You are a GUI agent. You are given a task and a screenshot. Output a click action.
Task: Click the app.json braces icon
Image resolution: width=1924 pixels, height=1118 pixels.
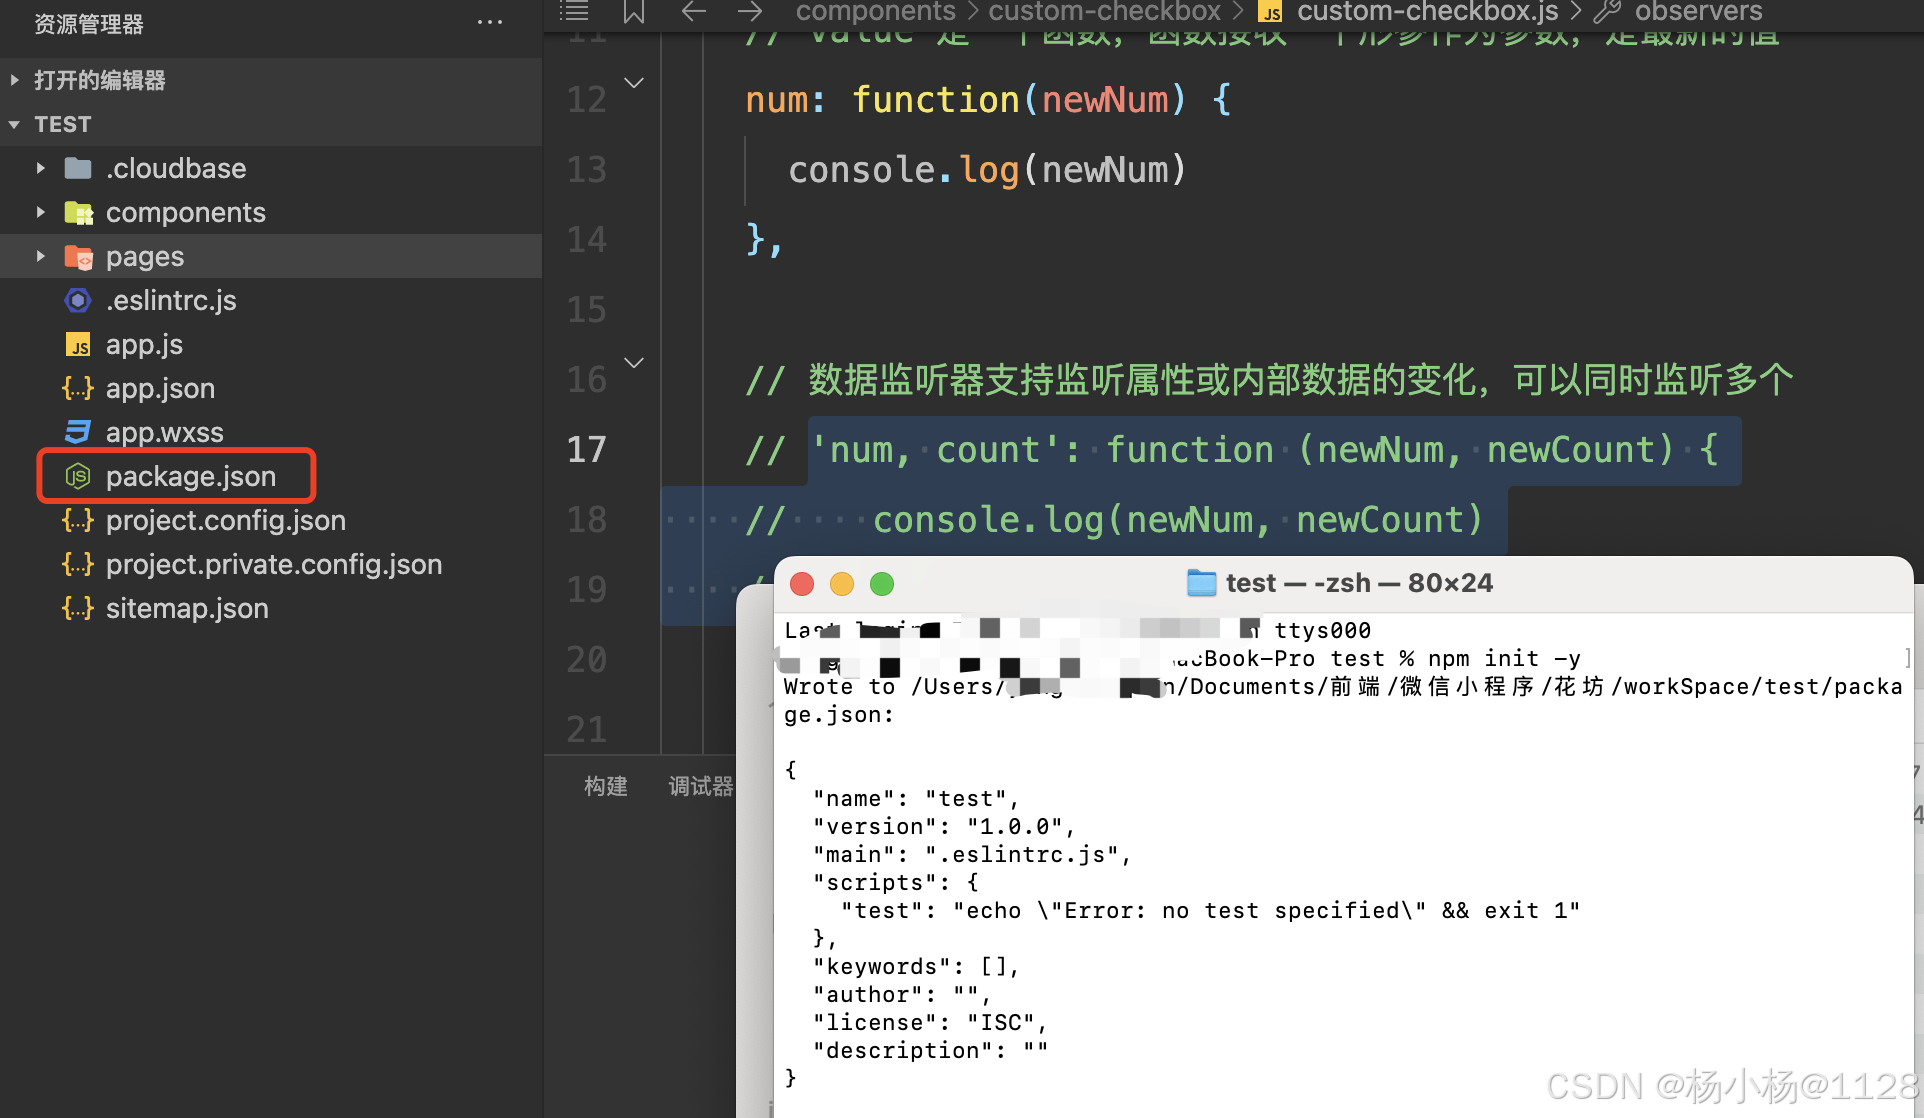pos(78,388)
